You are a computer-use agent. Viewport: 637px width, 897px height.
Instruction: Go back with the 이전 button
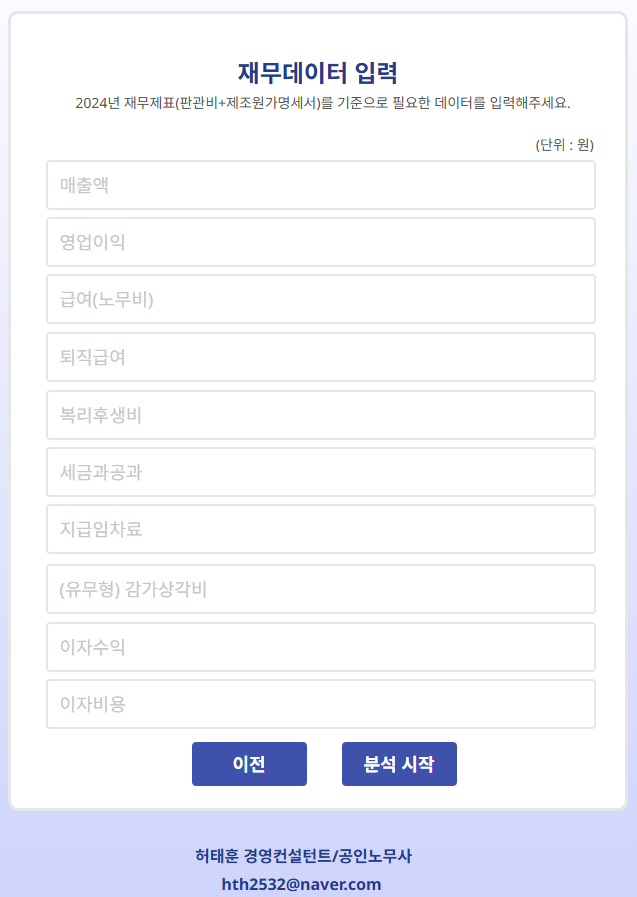[x=249, y=764]
